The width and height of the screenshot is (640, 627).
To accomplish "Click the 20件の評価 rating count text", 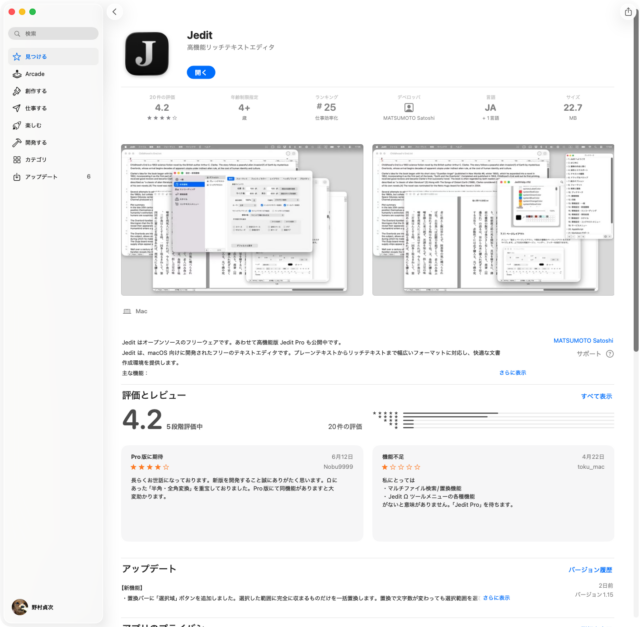I will pos(345,427).
